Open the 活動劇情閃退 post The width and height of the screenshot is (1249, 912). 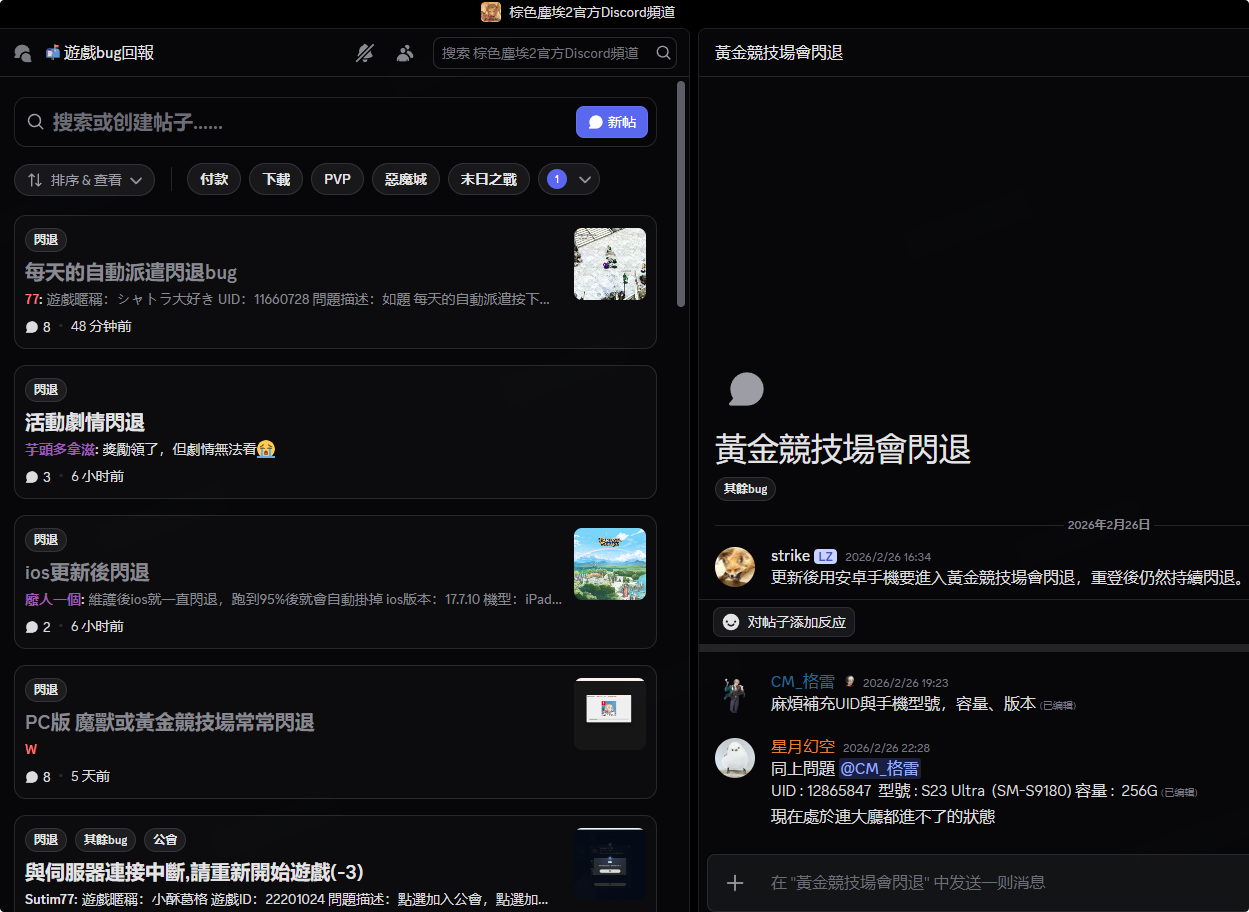pos(335,432)
